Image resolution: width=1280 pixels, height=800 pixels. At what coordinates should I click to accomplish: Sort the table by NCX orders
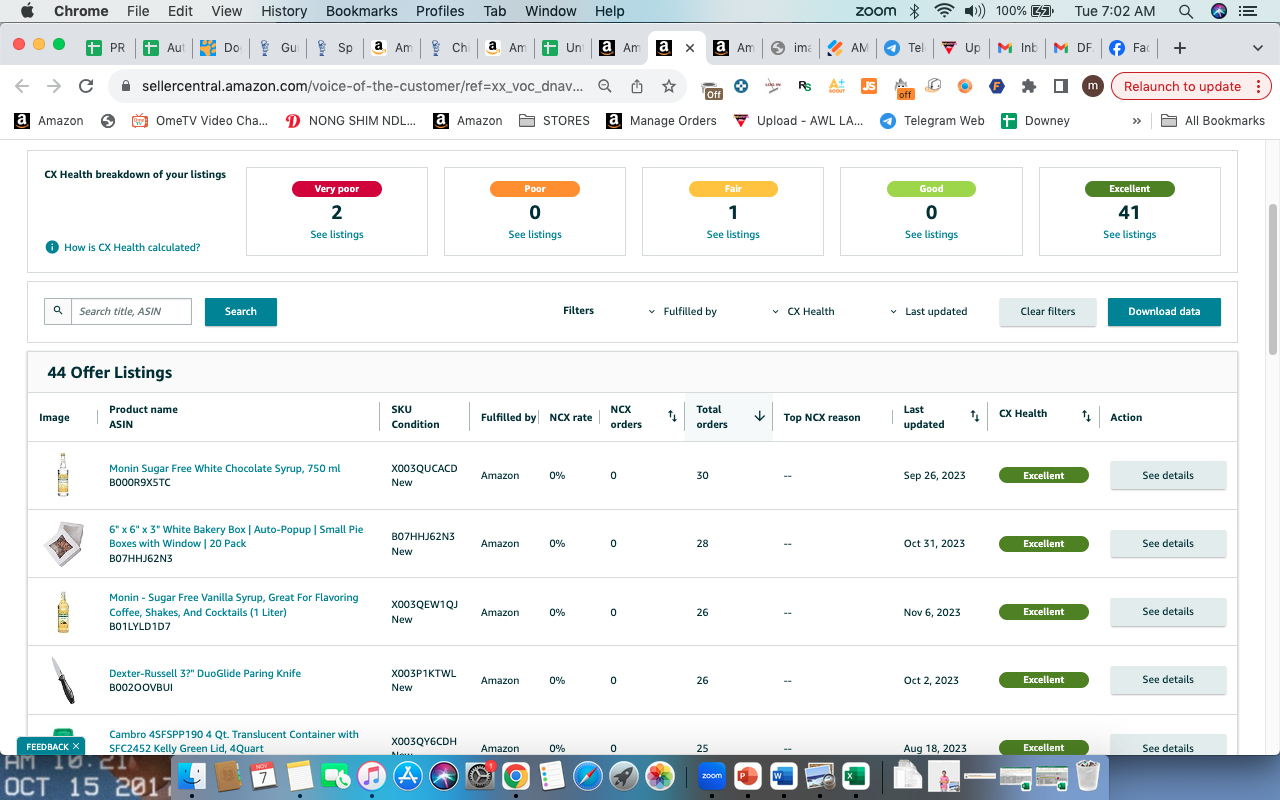[672, 416]
